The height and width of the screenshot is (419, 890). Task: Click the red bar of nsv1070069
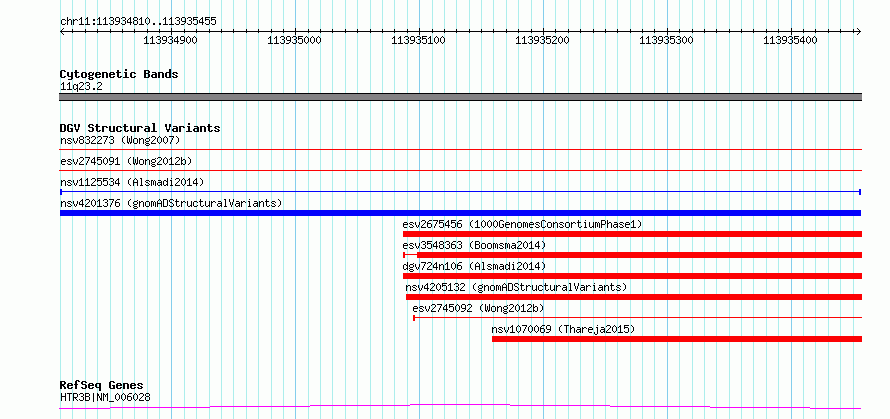pos(677,339)
